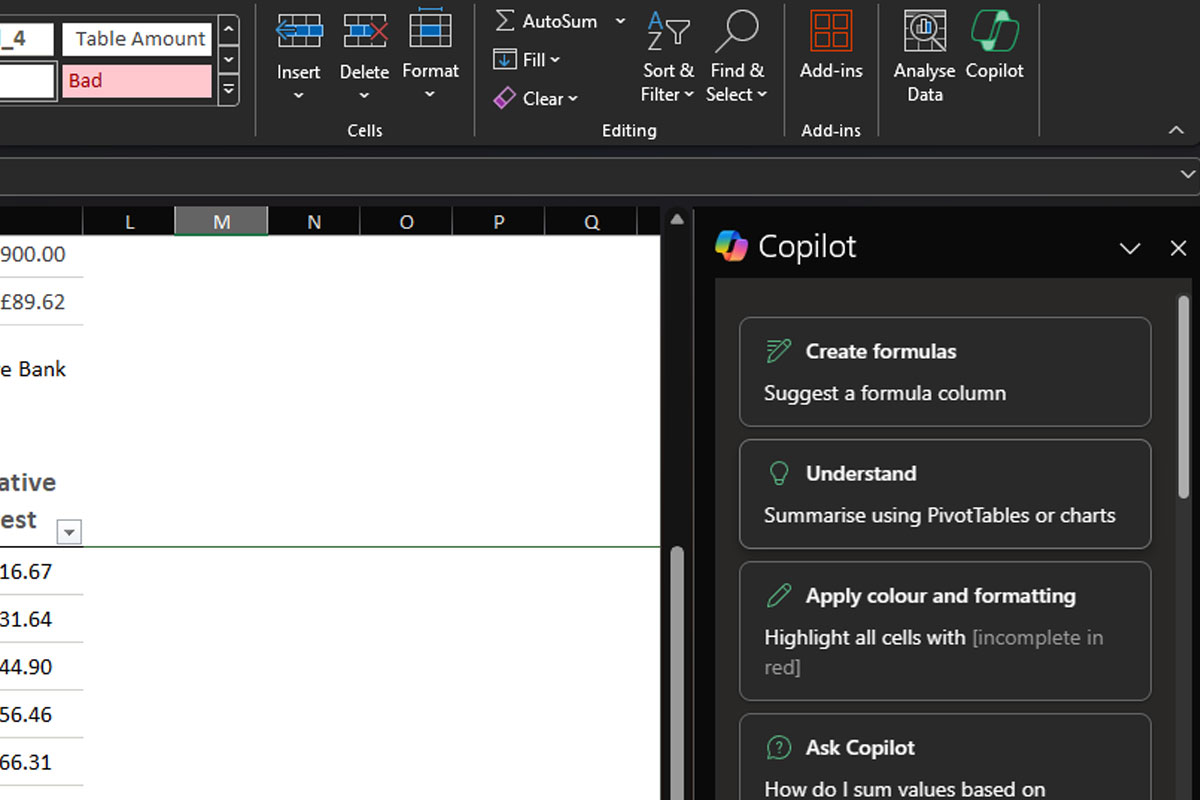This screenshot has width=1200, height=800.
Task: Click the cell showing 16.67
Action: click(41, 572)
